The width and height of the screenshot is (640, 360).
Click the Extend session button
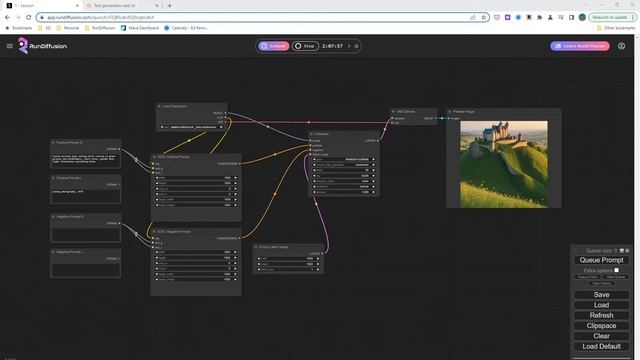[x=273, y=46]
